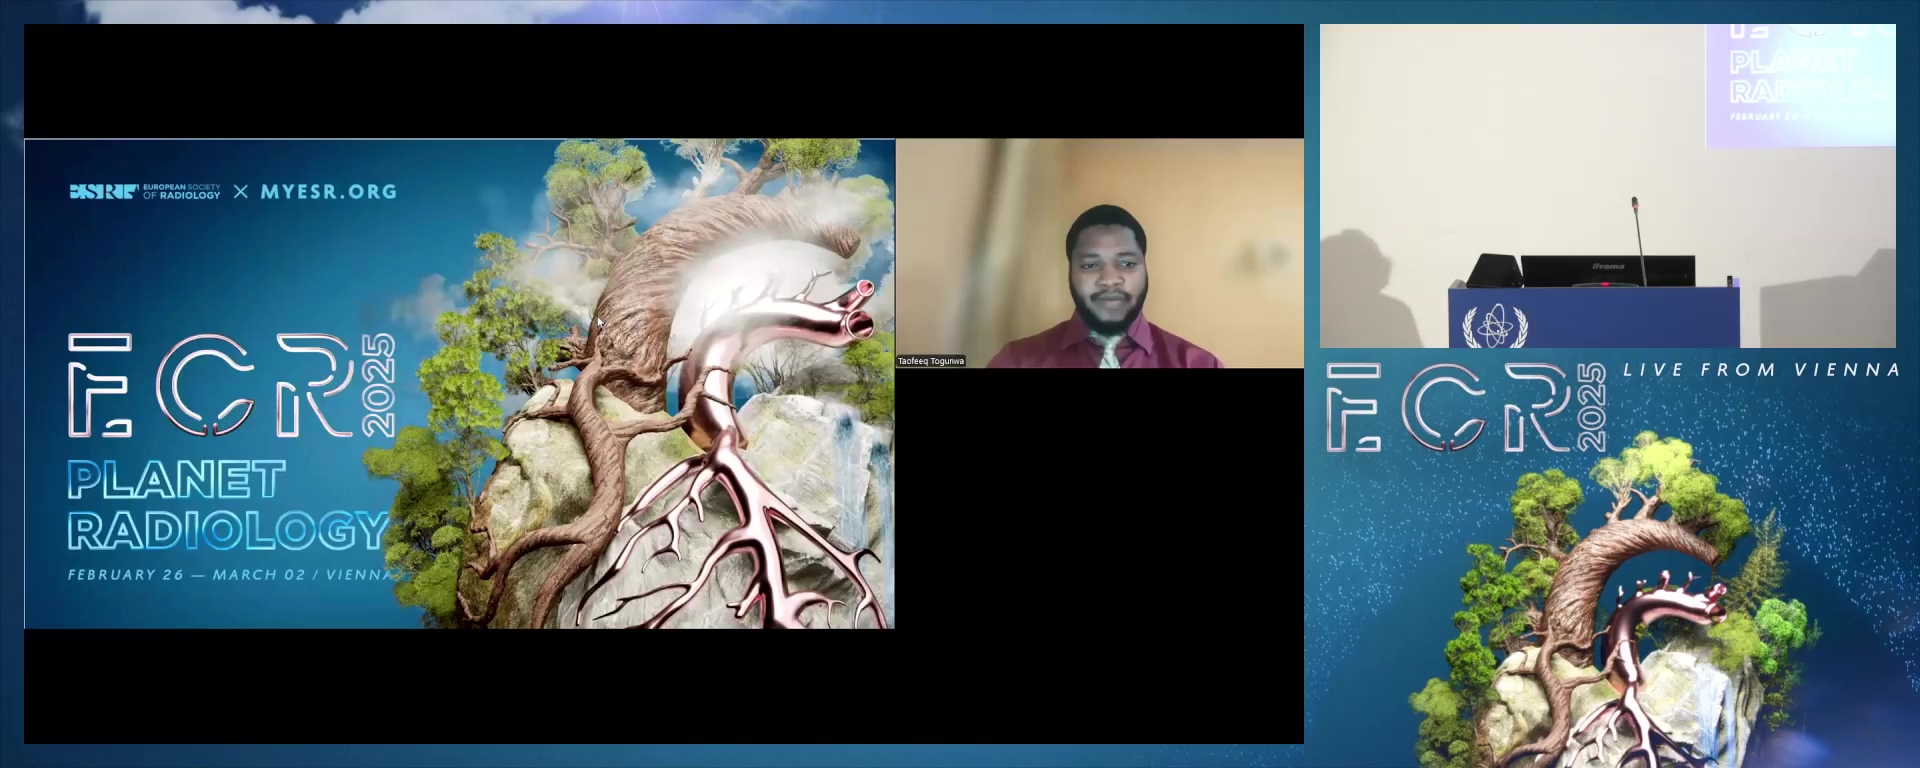
Task: Click the ECR 2025 logo beside Live From Vienna
Action: 1466,408
